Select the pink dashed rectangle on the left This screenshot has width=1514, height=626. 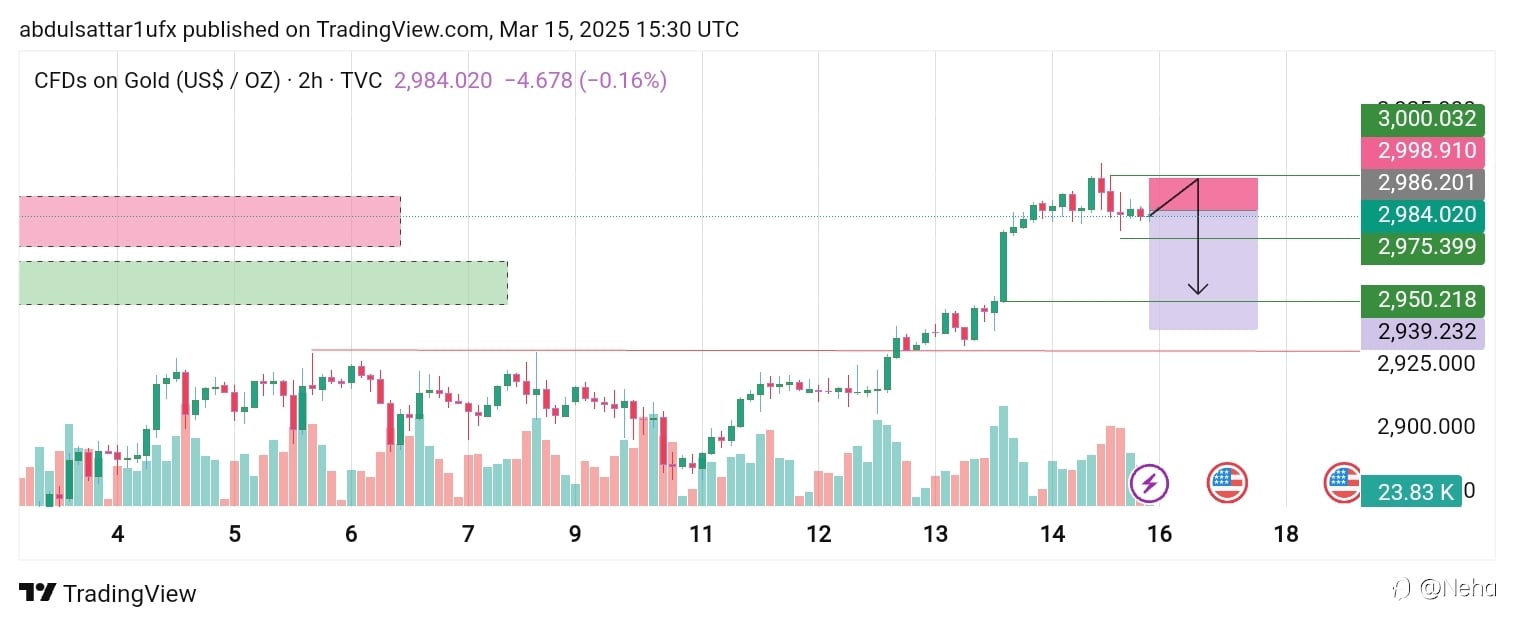tap(210, 221)
